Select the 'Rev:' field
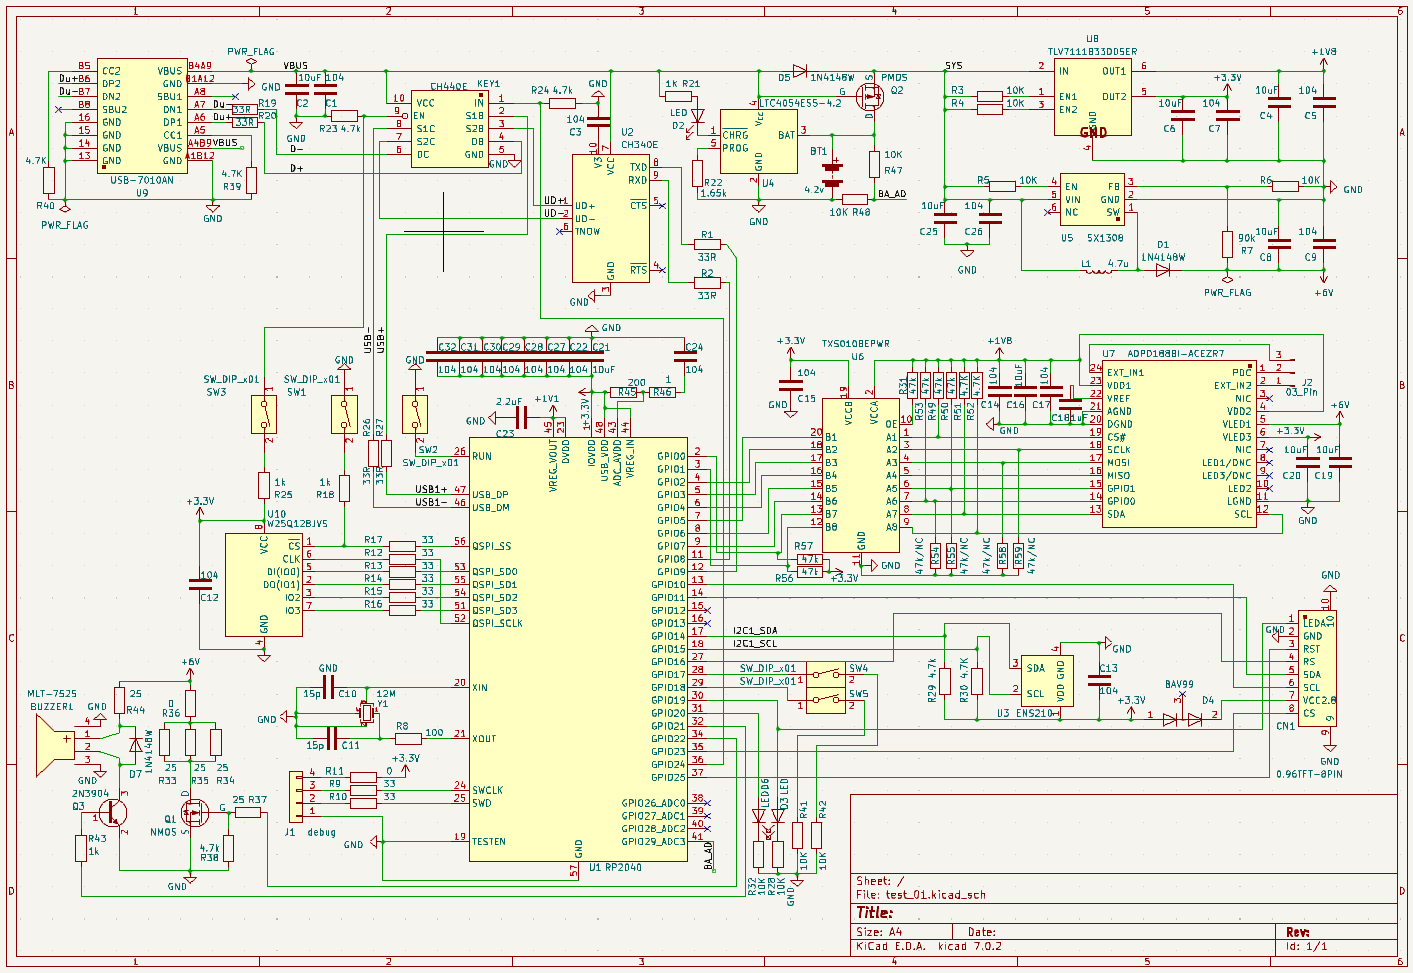This screenshot has width=1413, height=973. tap(1297, 932)
